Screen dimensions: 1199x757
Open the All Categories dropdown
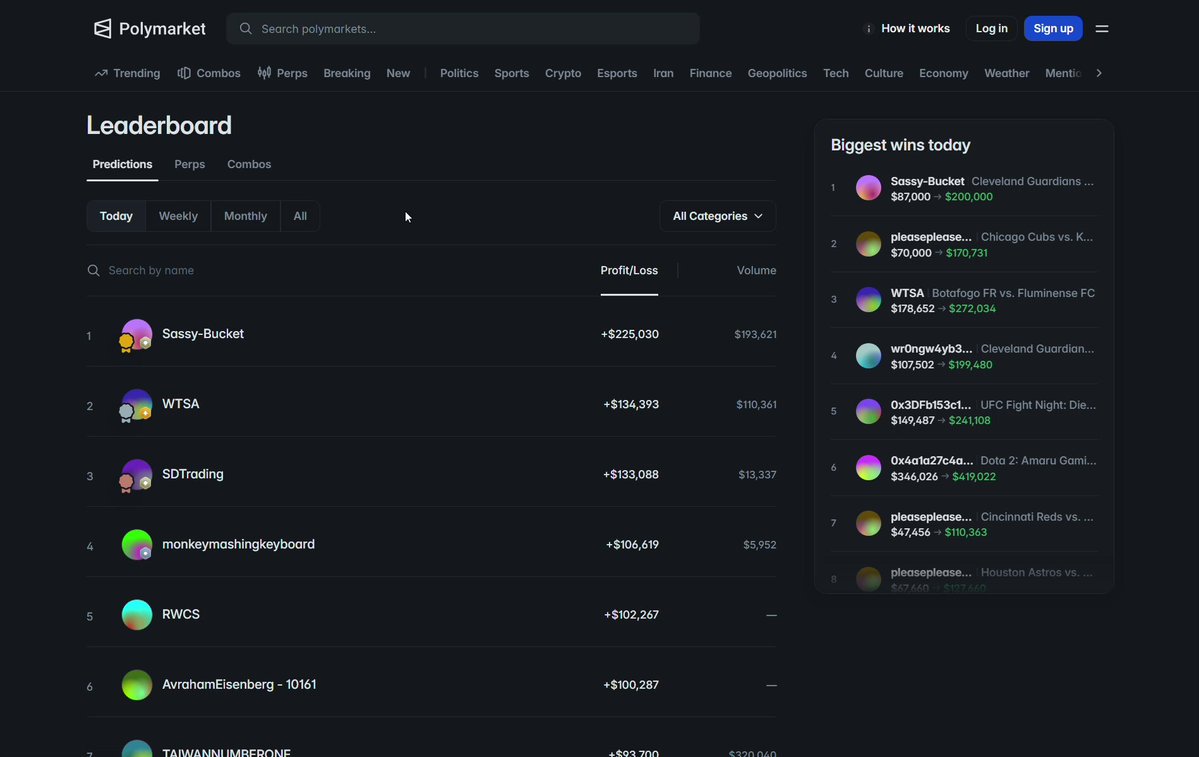pyautogui.click(x=717, y=216)
